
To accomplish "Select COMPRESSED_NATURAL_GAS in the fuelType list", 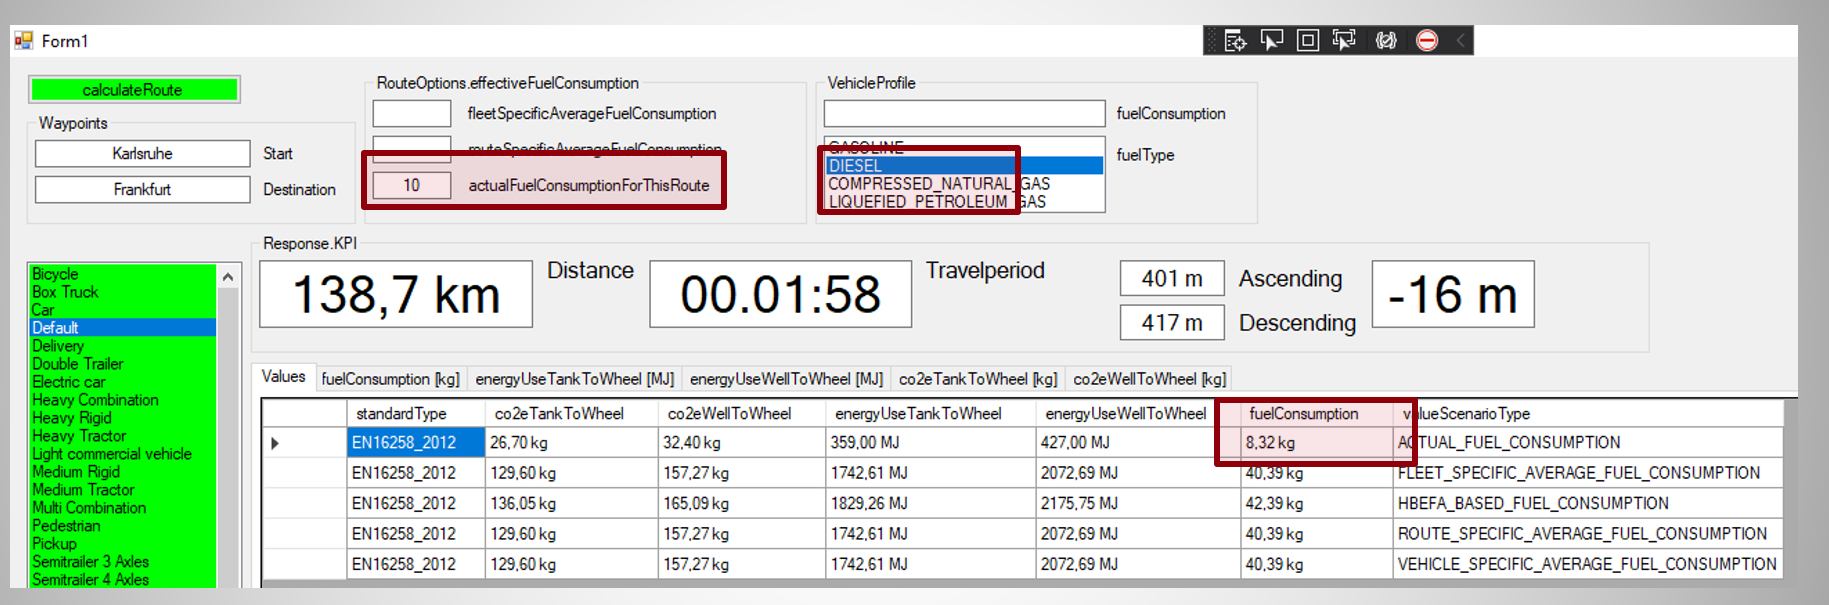I will 938,184.
